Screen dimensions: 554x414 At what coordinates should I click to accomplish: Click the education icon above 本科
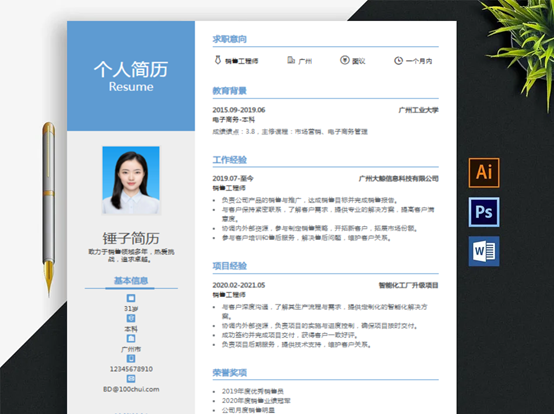click(131, 318)
